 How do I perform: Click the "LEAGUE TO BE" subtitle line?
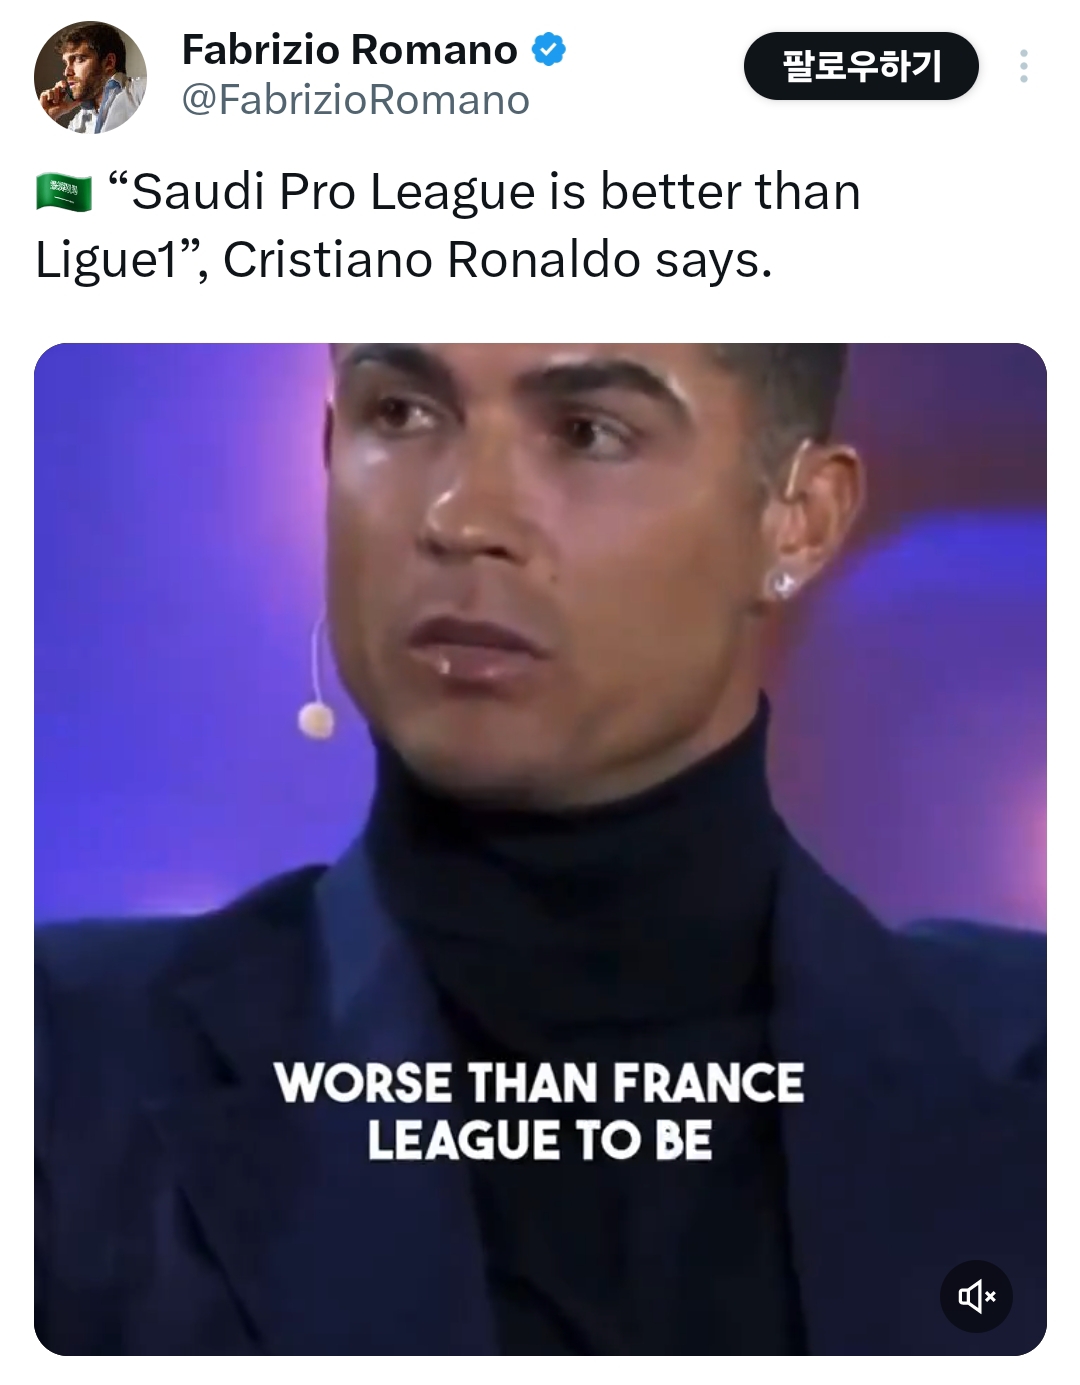tap(540, 1140)
